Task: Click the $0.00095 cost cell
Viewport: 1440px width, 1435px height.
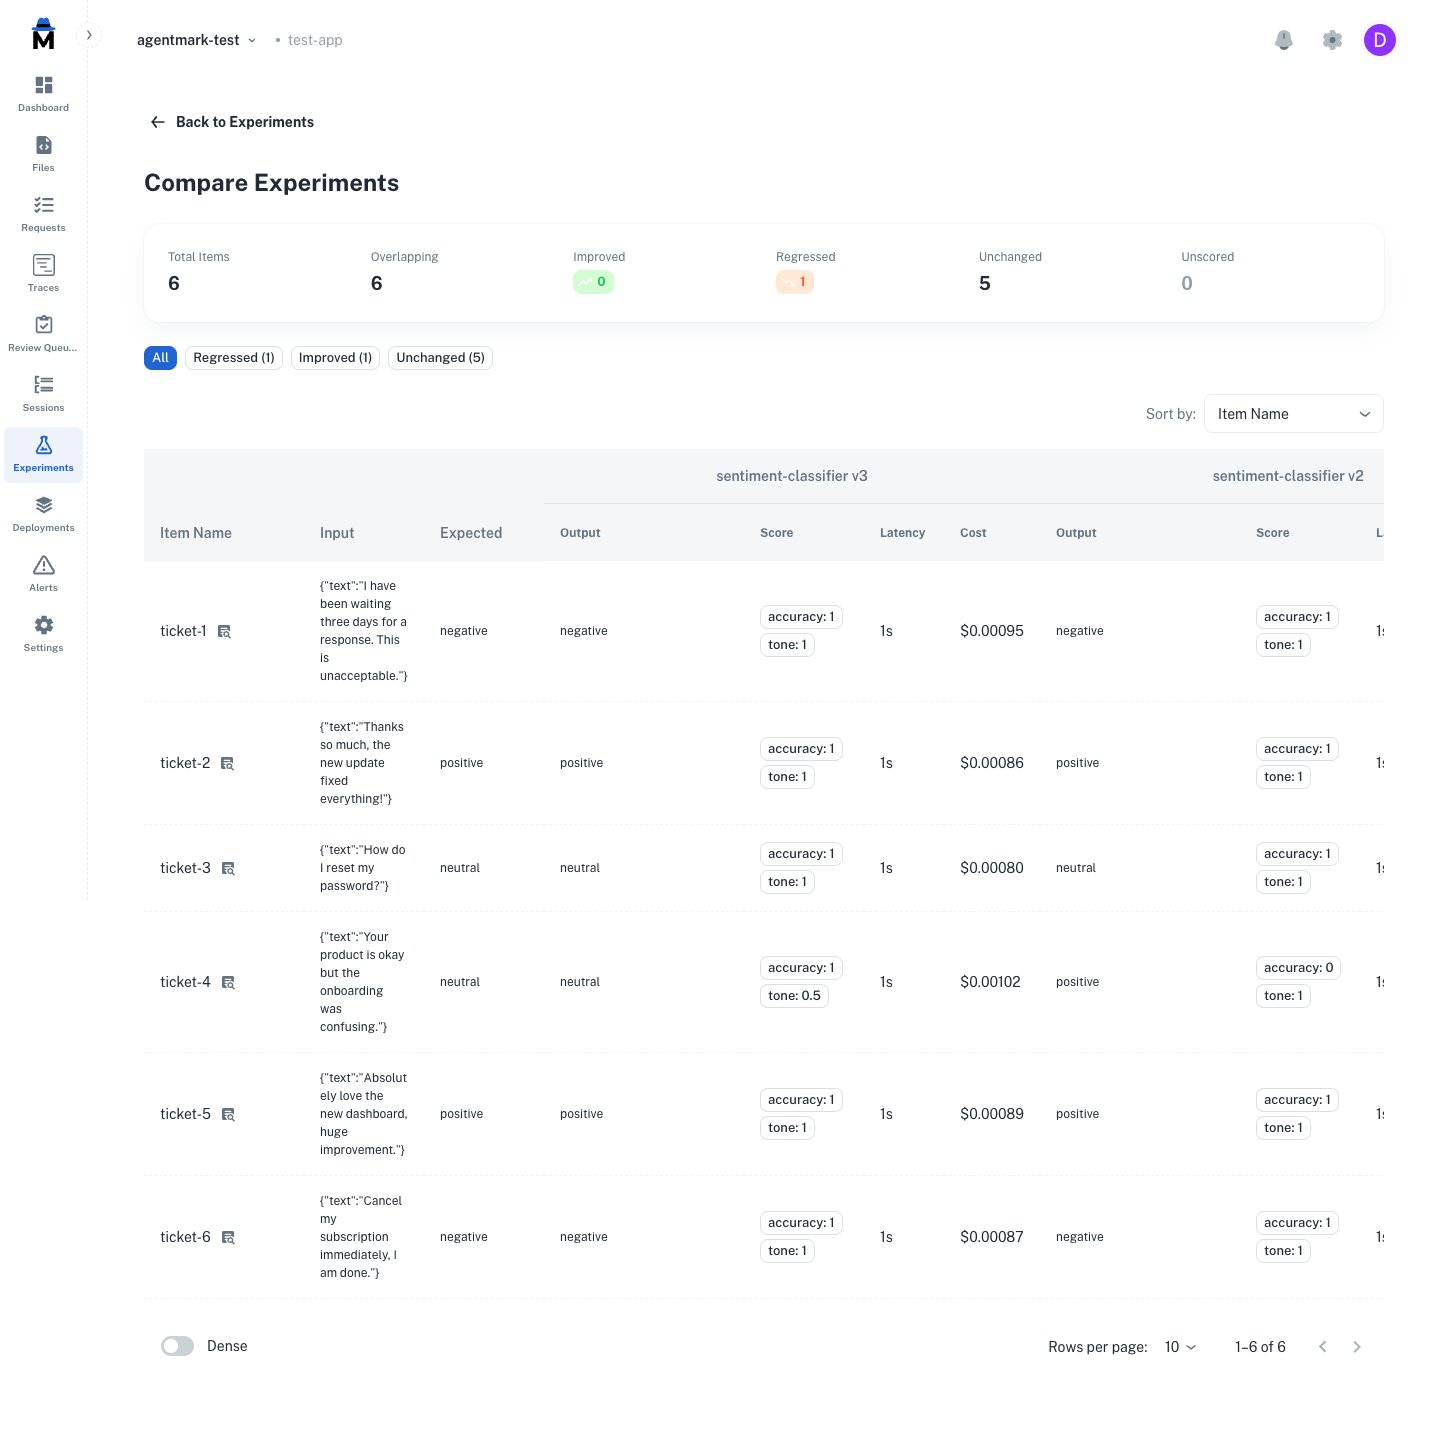Action: 992,631
